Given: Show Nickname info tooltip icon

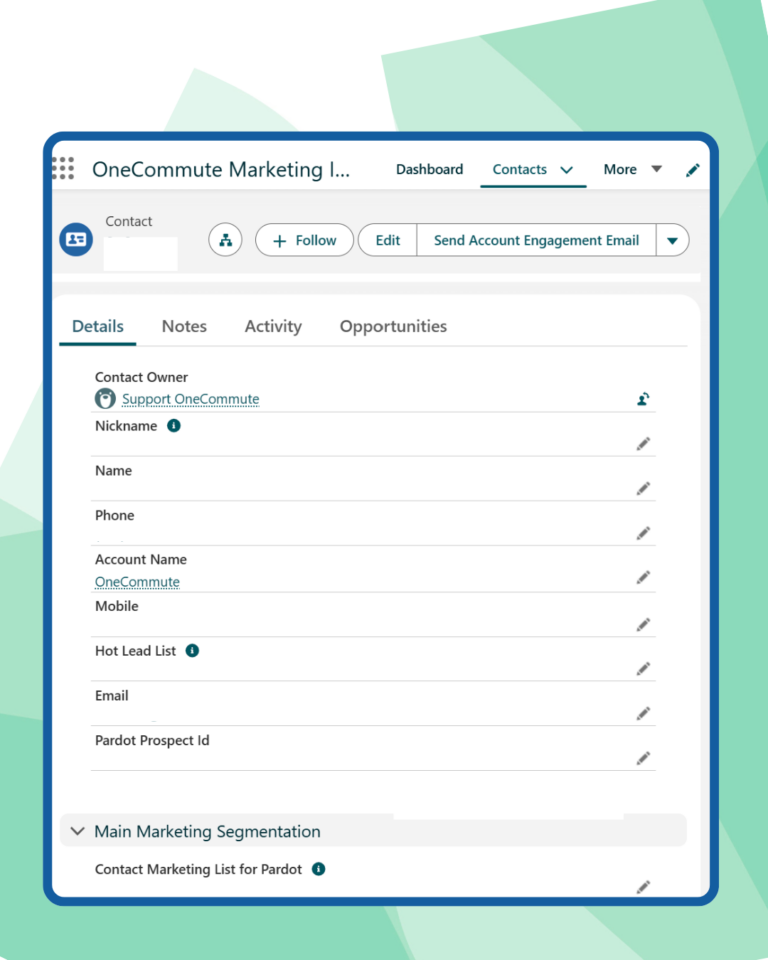Looking at the screenshot, I should (x=174, y=426).
